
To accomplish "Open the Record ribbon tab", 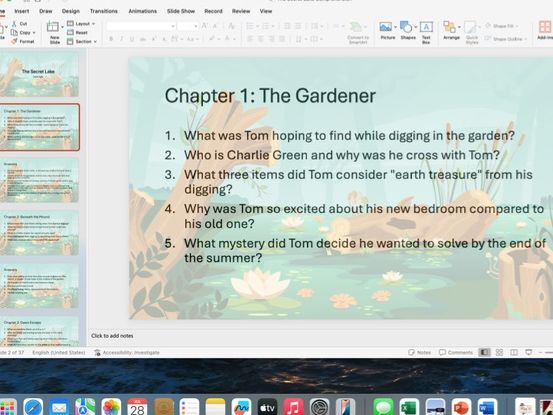I will [213, 11].
